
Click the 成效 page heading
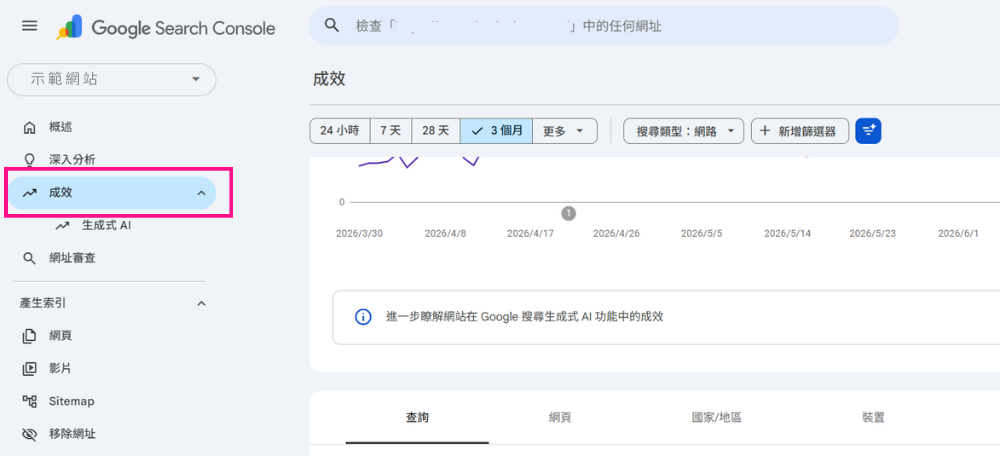point(329,79)
